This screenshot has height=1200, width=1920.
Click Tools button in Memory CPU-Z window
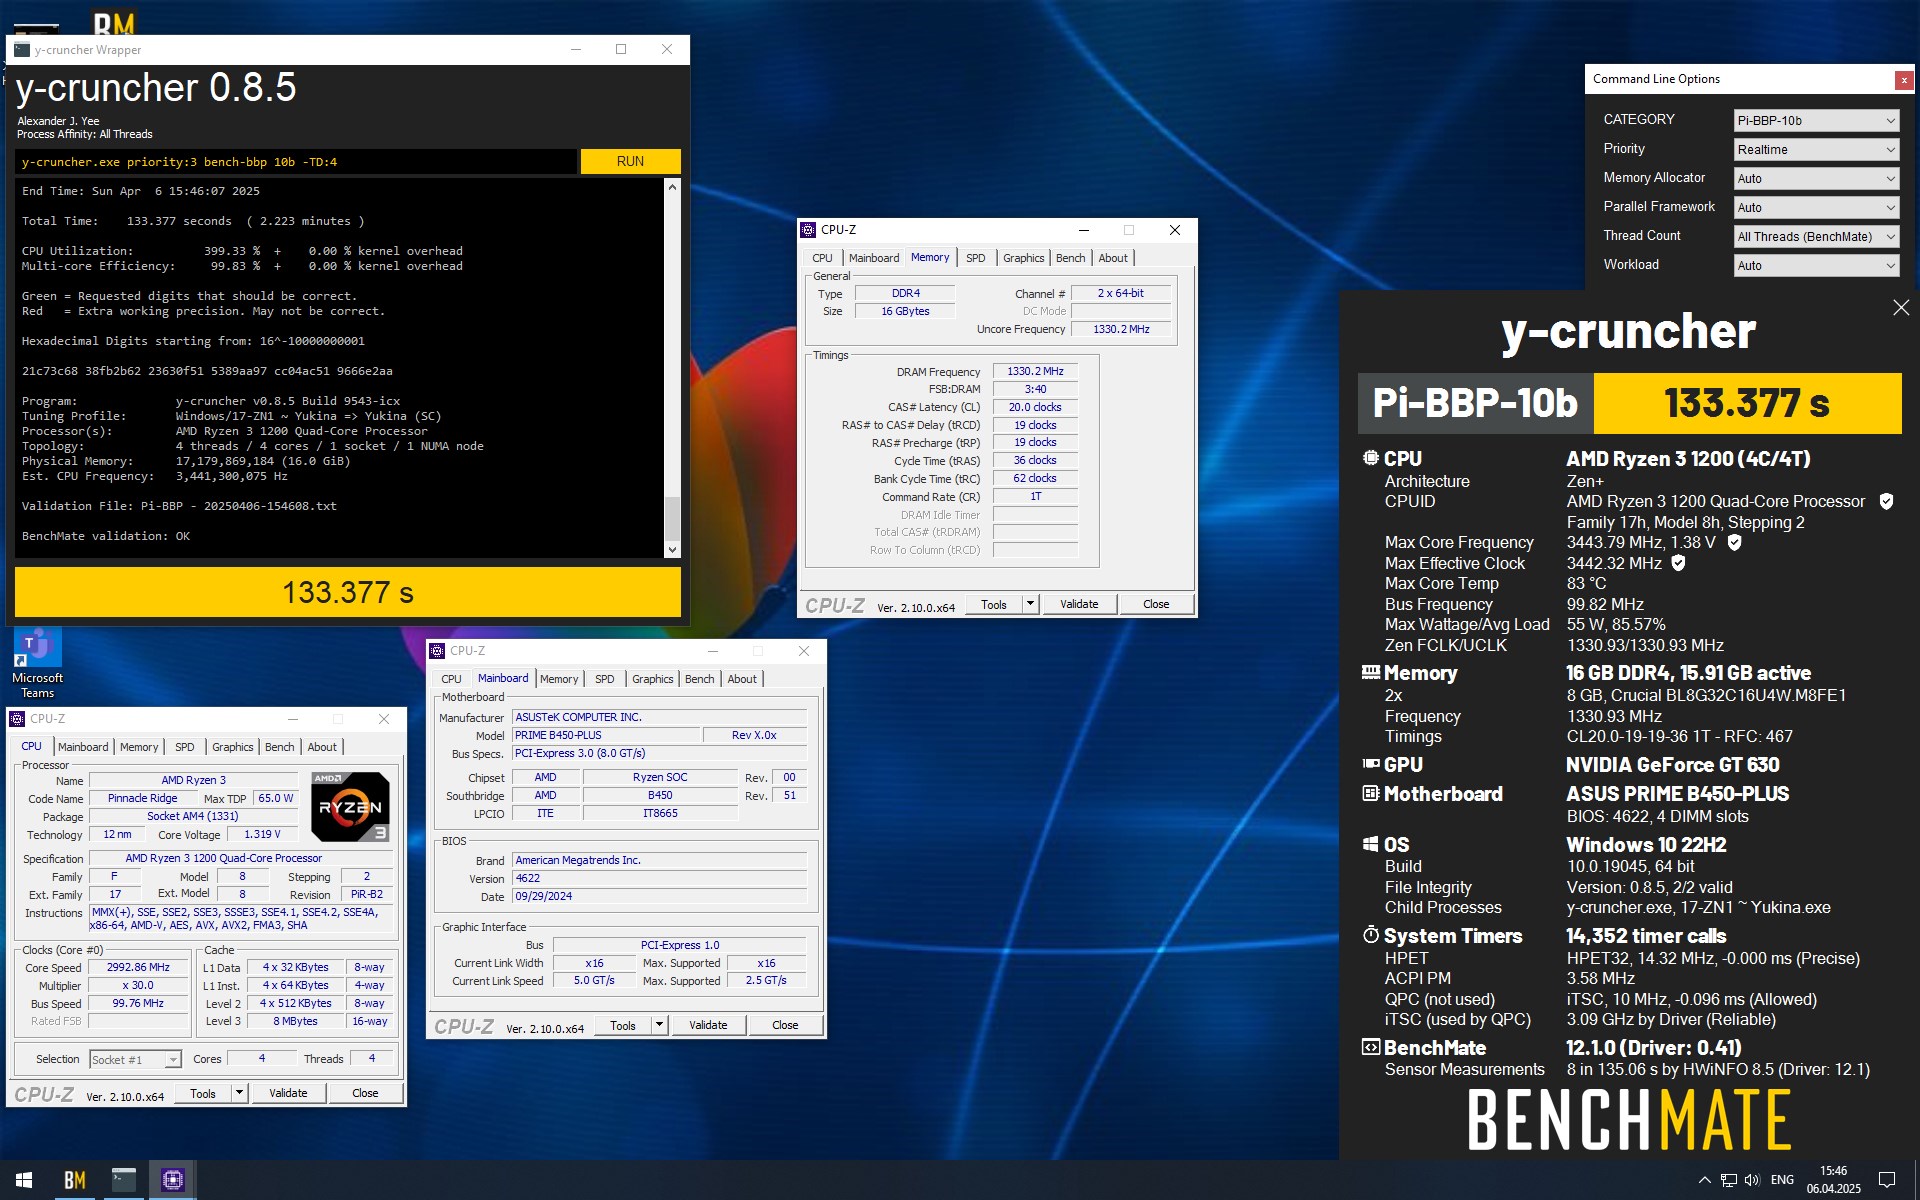pos(994,604)
